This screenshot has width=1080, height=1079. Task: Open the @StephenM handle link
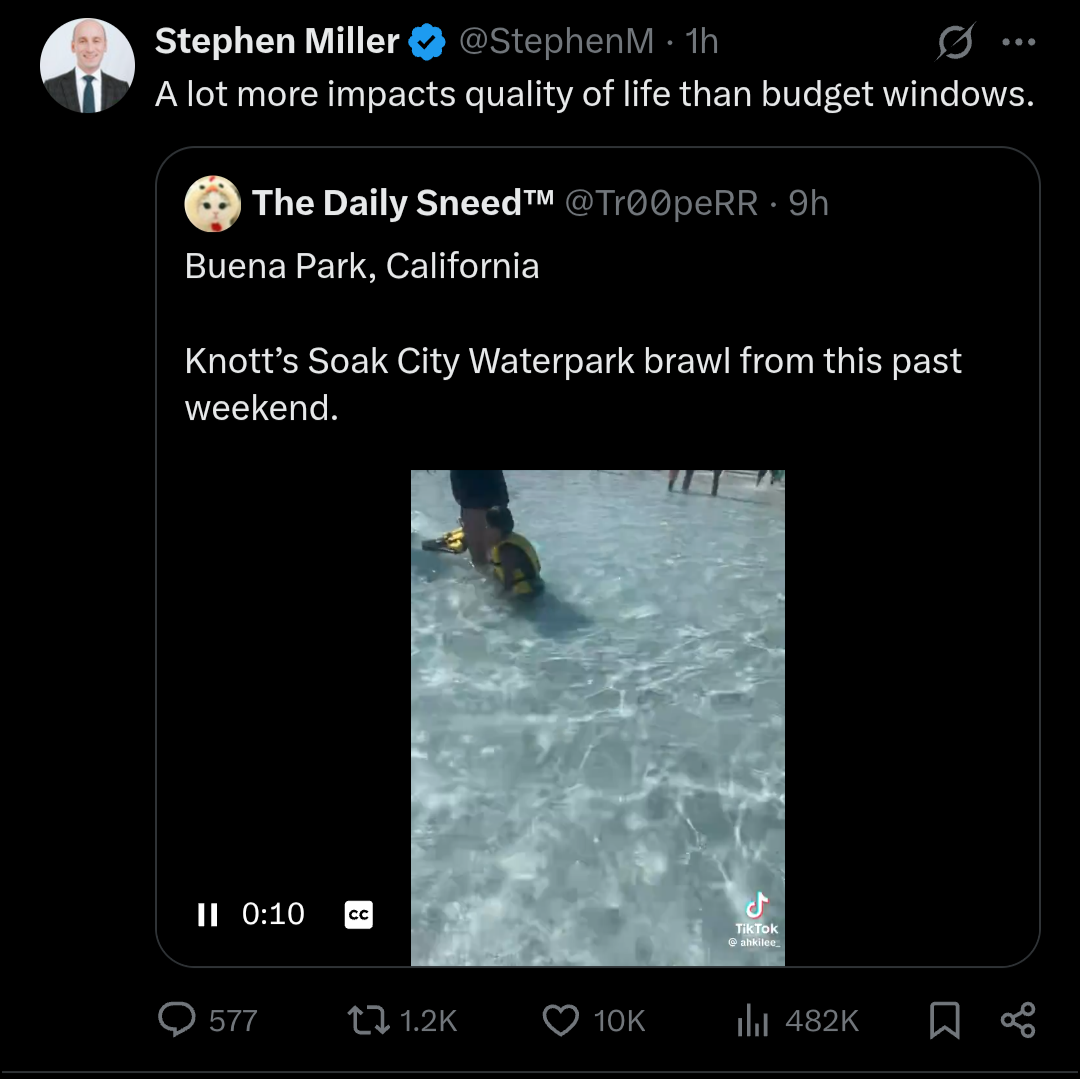pyautogui.click(x=556, y=41)
